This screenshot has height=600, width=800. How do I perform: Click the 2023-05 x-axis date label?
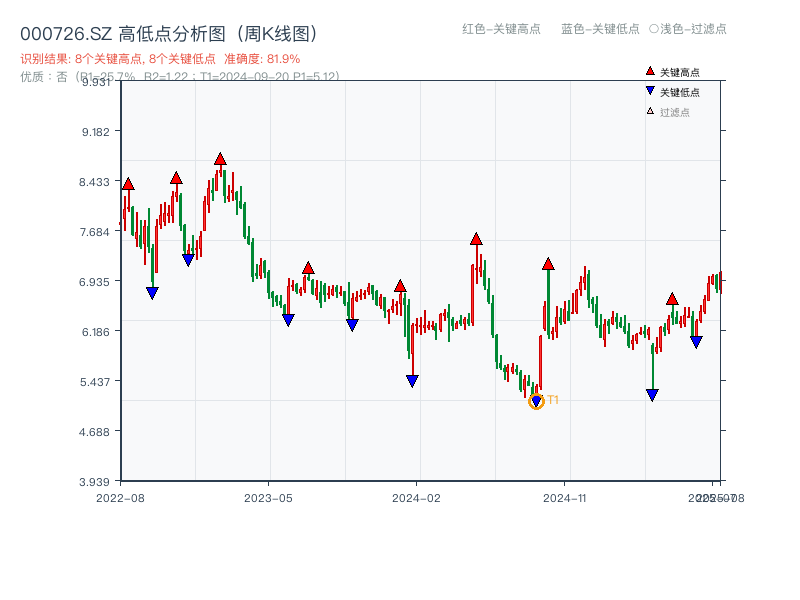click(268, 498)
